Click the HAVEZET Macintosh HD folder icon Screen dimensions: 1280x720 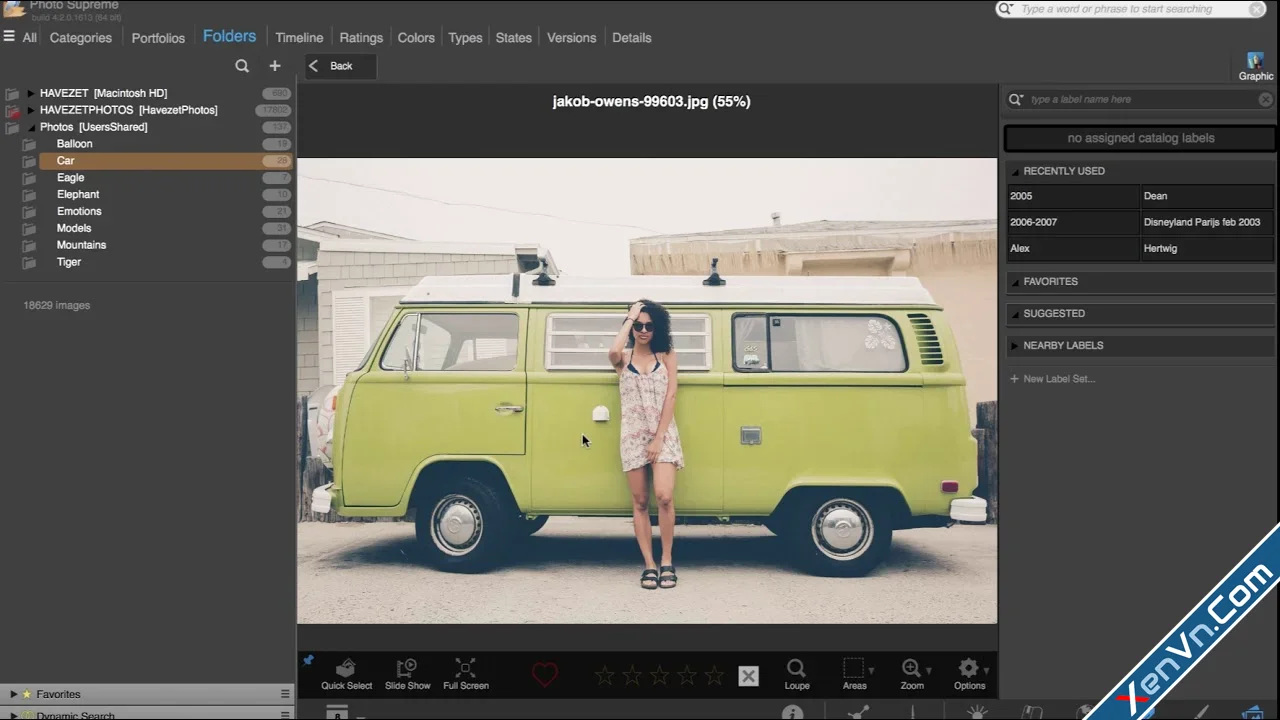(12, 94)
